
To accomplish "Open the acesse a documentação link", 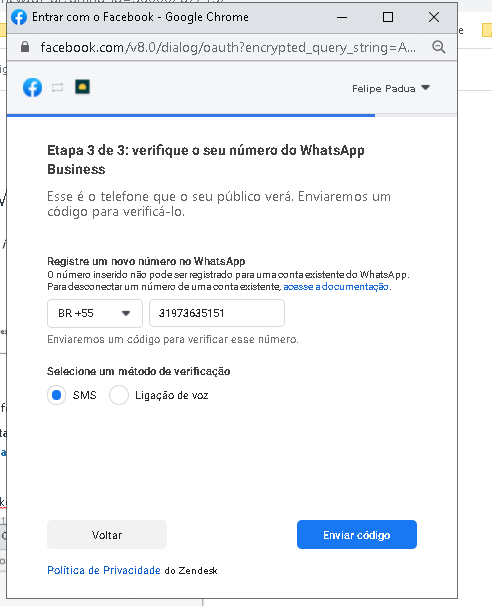I will [336, 287].
